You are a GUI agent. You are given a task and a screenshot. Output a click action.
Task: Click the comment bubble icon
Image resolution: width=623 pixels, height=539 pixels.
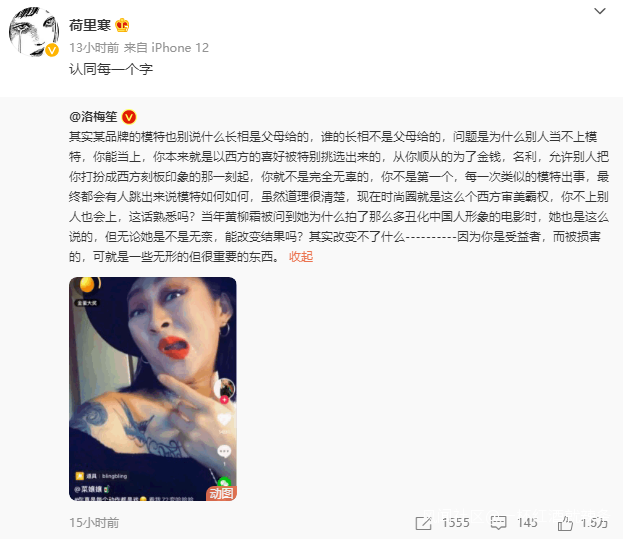pos(498,523)
